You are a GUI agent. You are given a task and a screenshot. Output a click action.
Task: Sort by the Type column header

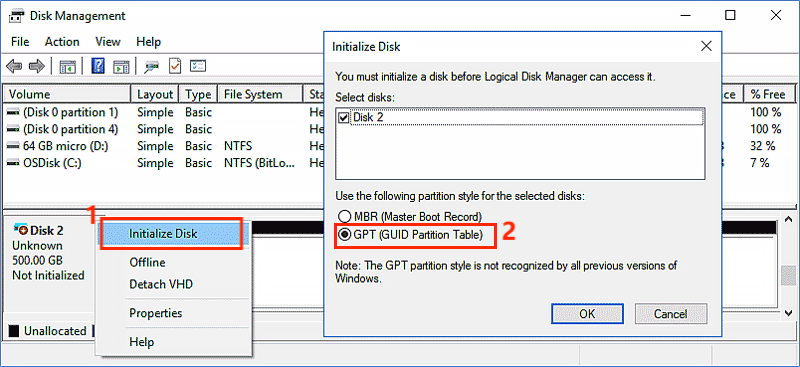[x=198, y=94]
